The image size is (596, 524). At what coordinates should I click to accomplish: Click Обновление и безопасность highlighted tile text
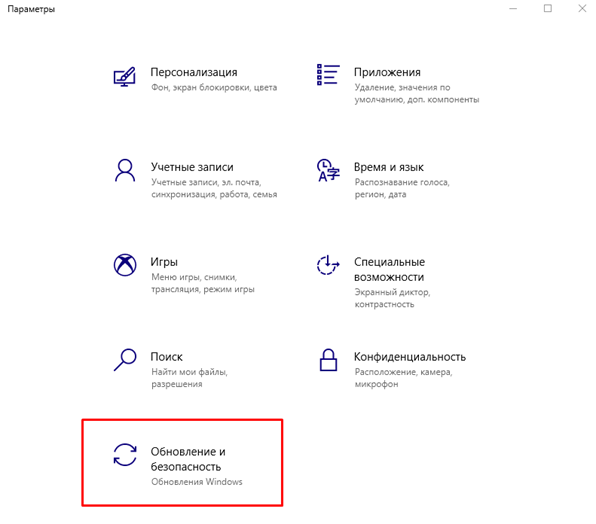click(188, 459)
